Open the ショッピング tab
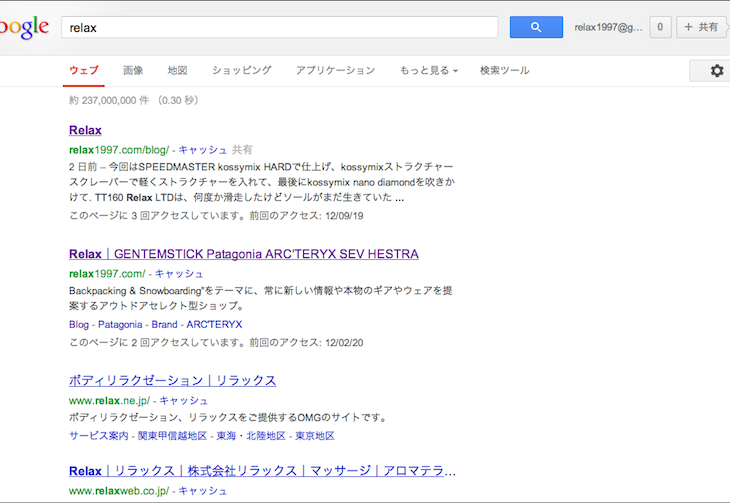The image size is (730, 503). click(242, 70)
